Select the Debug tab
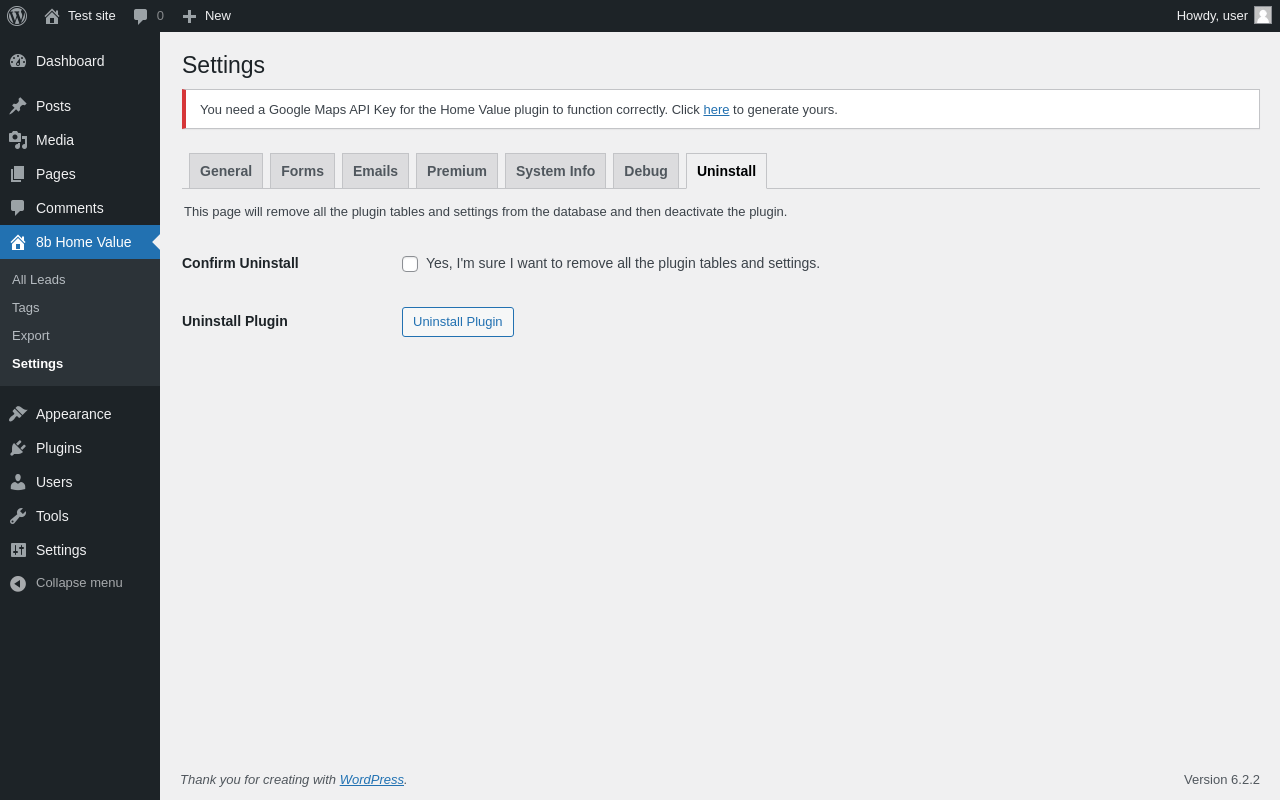The height and width of the screenshot is (800, 1280). coord(646,171)
